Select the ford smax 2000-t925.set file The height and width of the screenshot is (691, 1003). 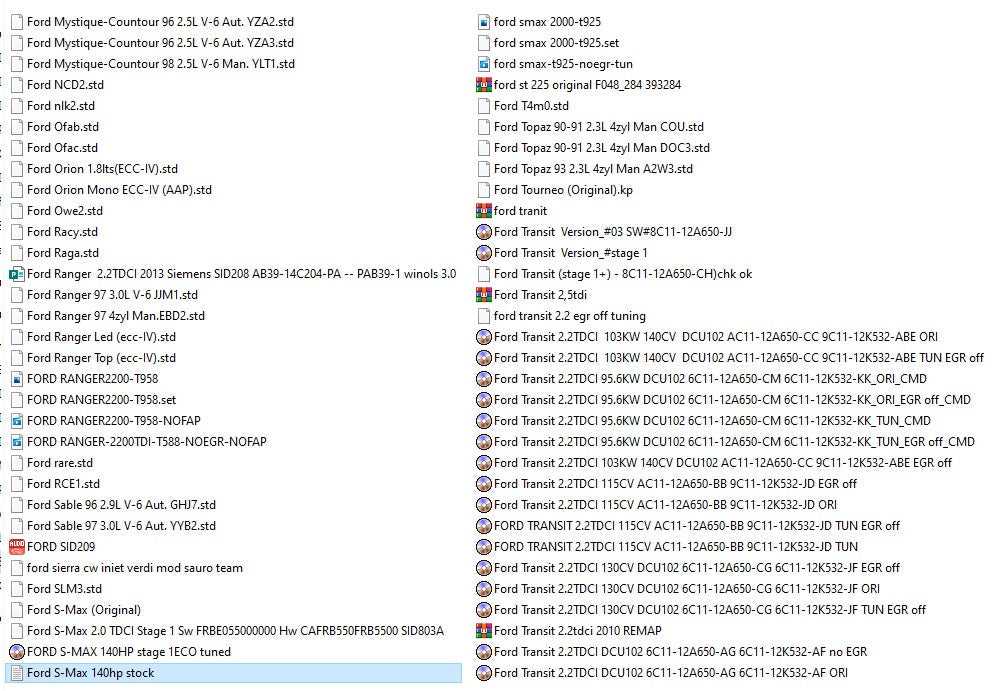[556, 43]
